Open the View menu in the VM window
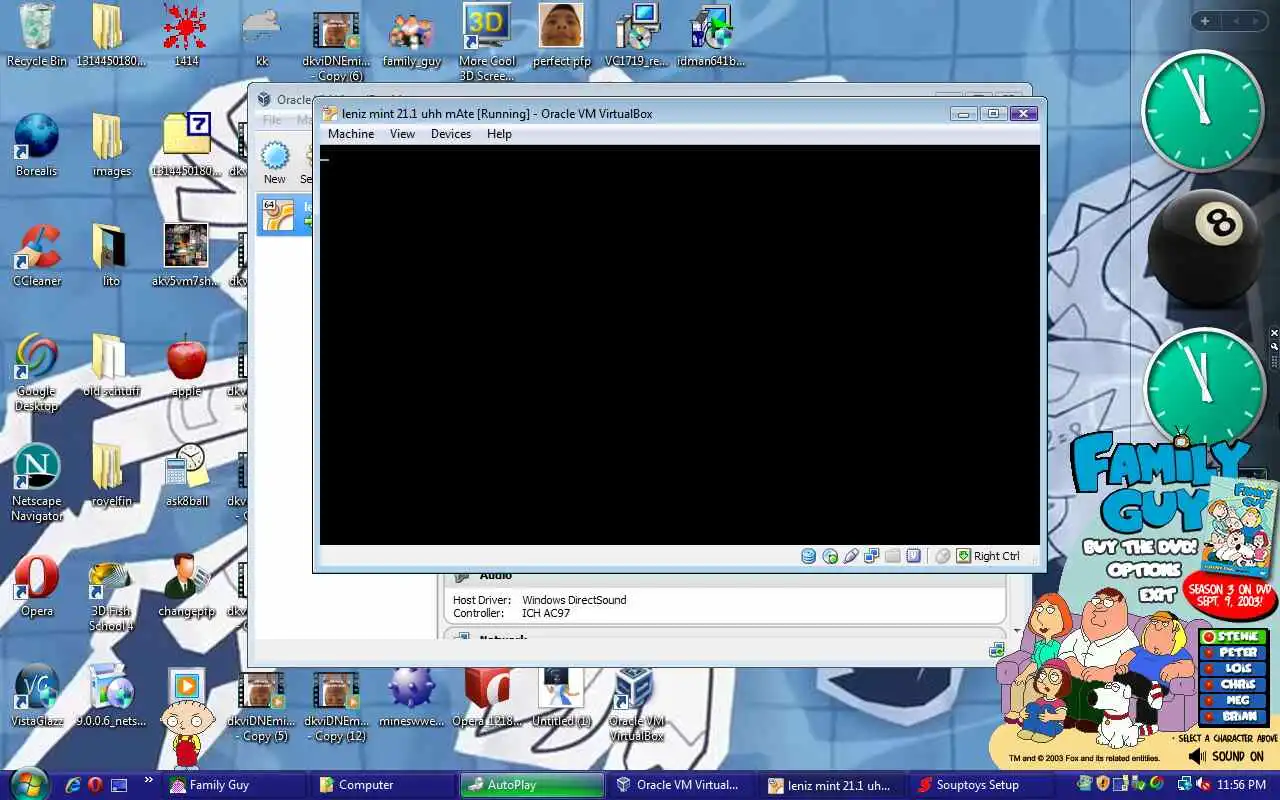Viewport: 1280px width, 800px height. point(402,134)
